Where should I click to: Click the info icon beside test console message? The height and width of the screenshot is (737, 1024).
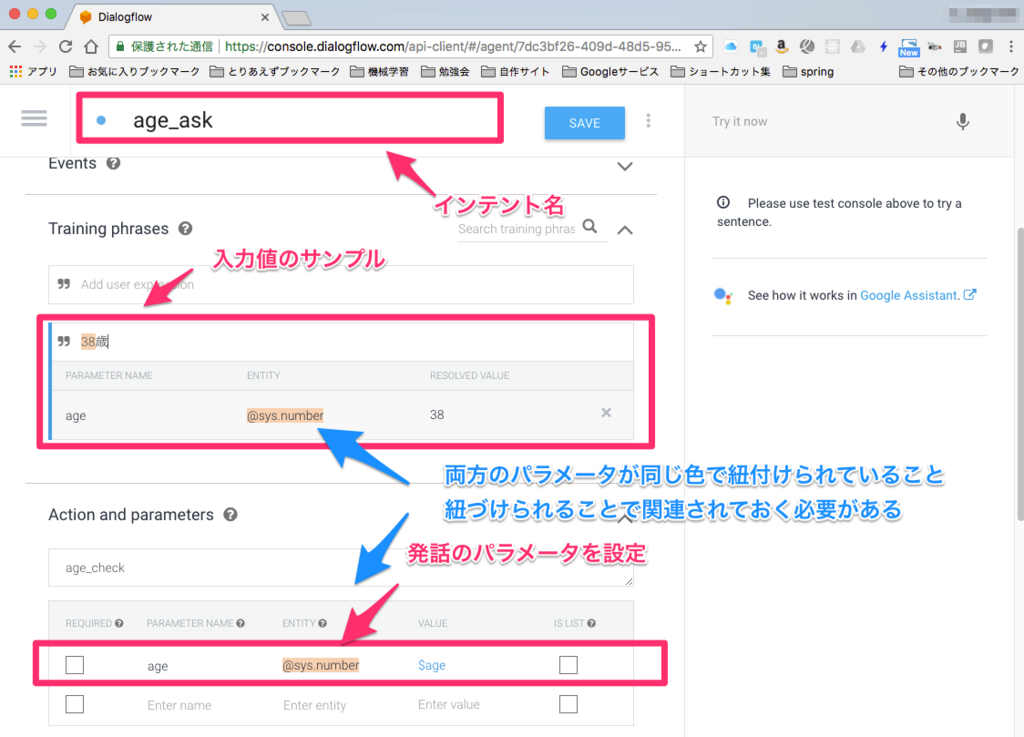tap(723, 202)
